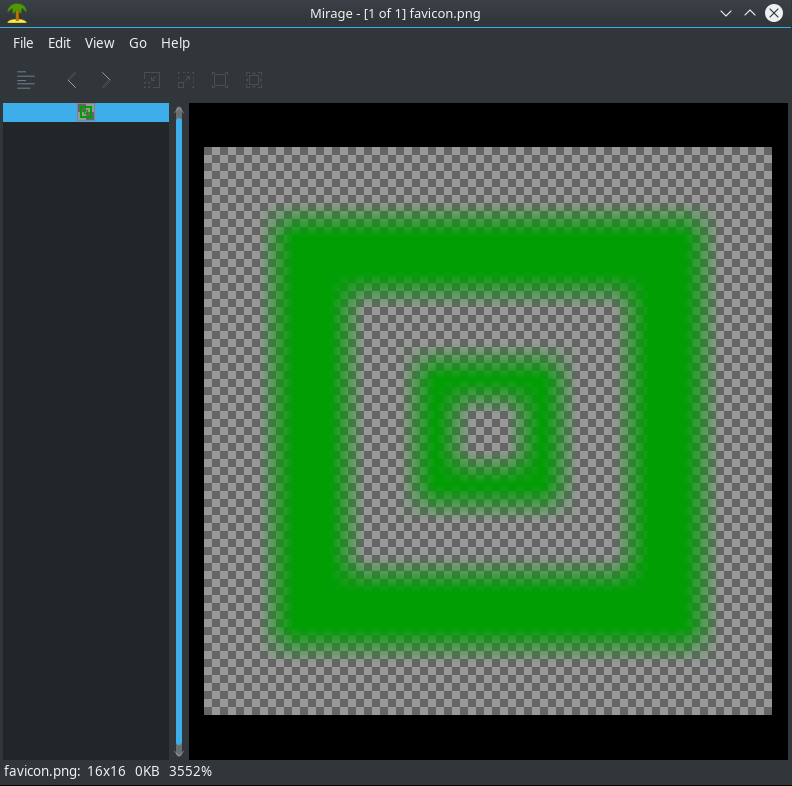Click the 0KB file size text
This screenshot has width=792, height=786.
click(147, 771)
